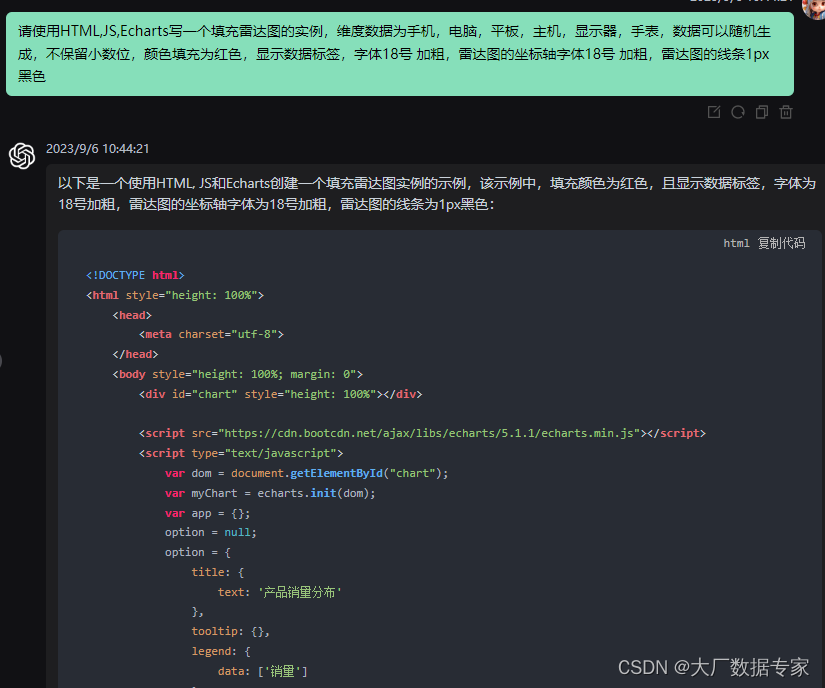Click the timestamp 2023/9/6 10:44:21
Image resolution: width=825 pixels, height=688 pixels.
97,149
